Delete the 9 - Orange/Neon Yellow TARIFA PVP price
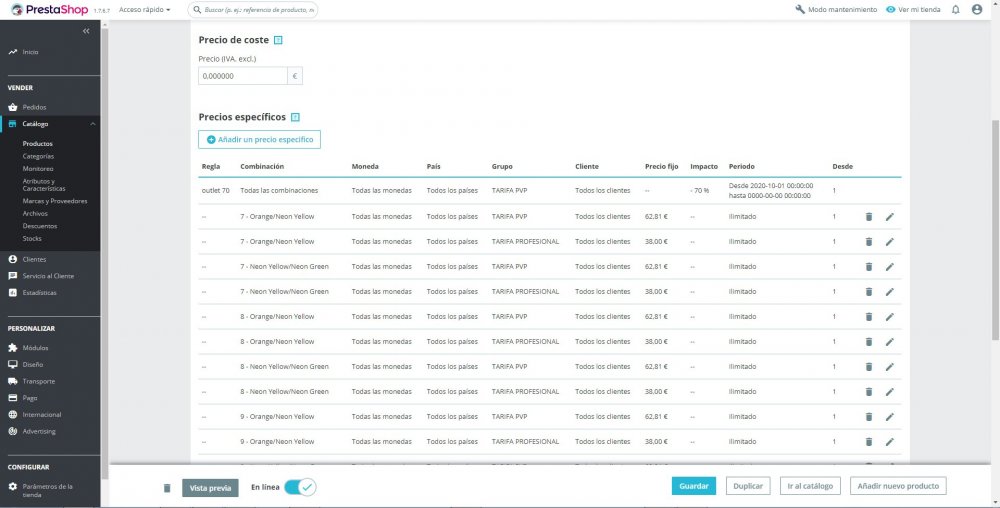Image resolution: width=1000 pixels, height=508 pixels. pyautogui.click(x=869, y=417)
